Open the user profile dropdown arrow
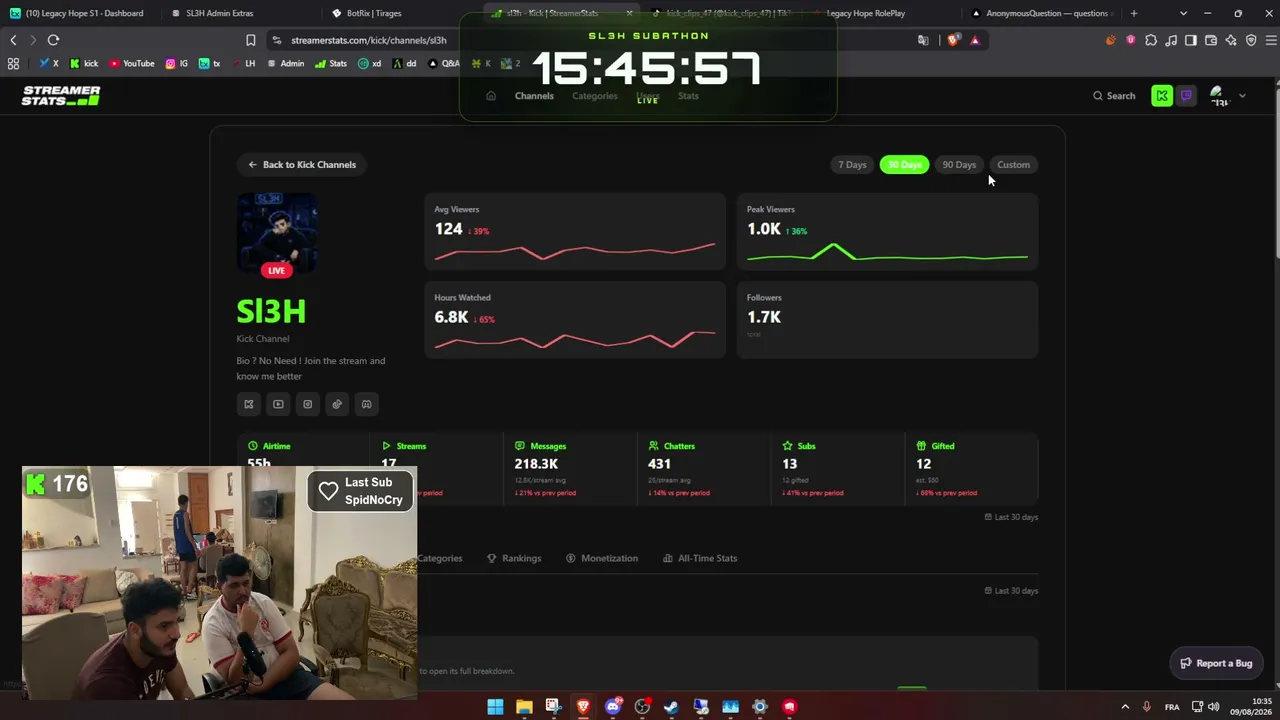The height and width of the screenshot is (720, 1280). tap(1242, 96)
